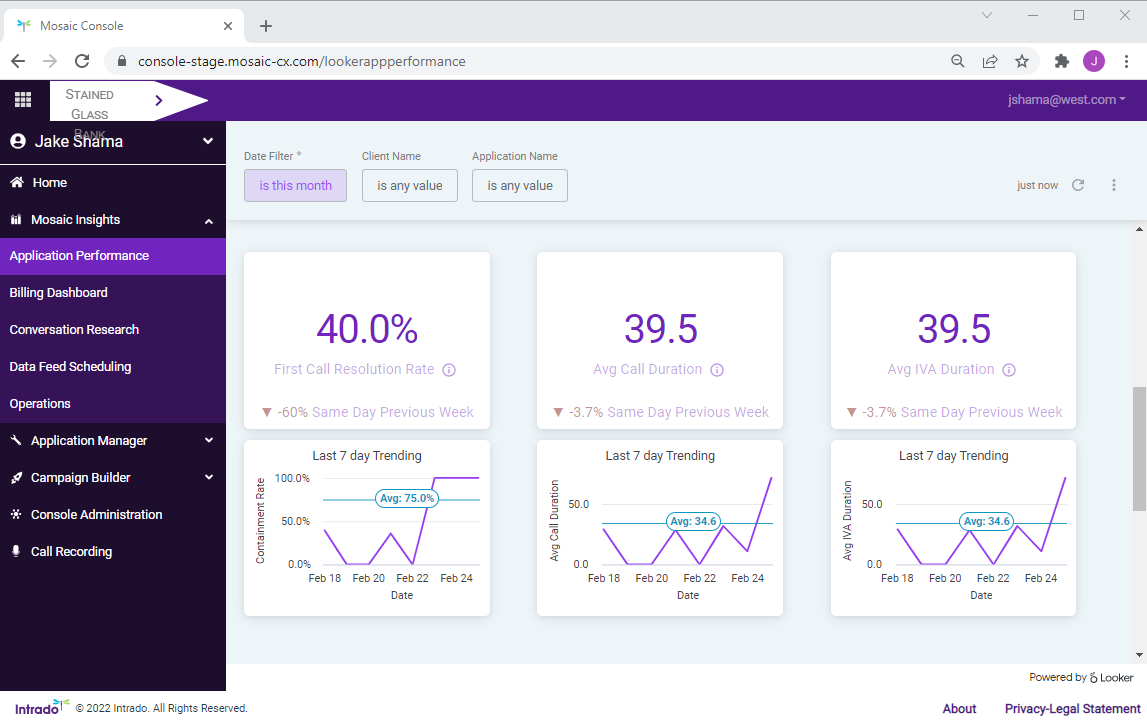
Task: Open Call Recording via its microphone icon
Action: (x=16, y=551)
